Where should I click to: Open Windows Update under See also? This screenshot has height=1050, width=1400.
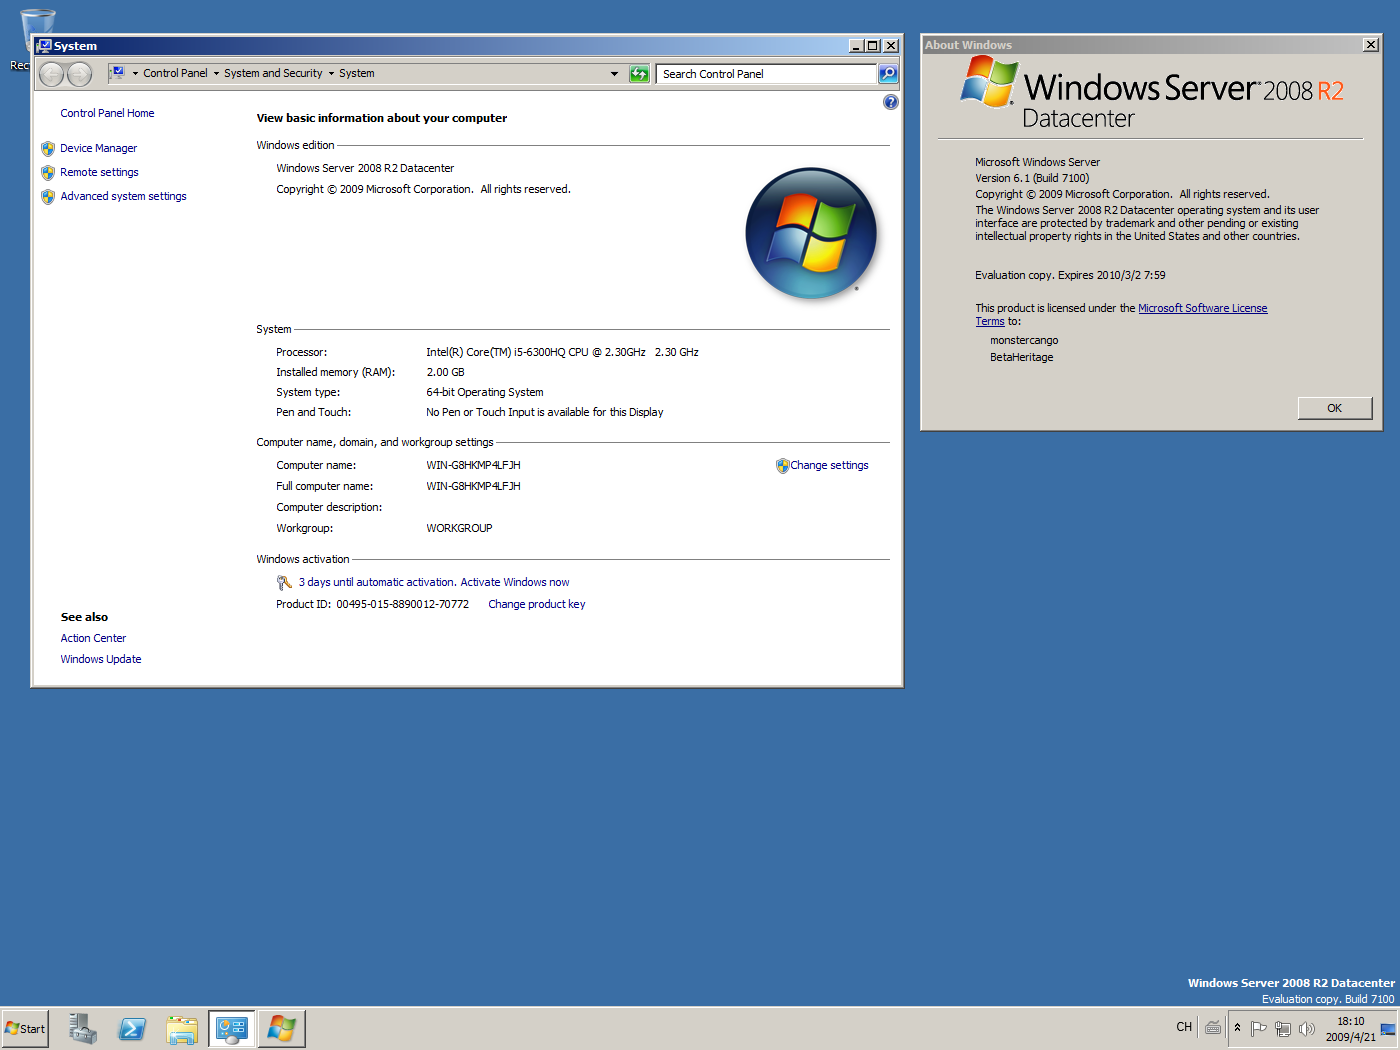pos(101,659)
